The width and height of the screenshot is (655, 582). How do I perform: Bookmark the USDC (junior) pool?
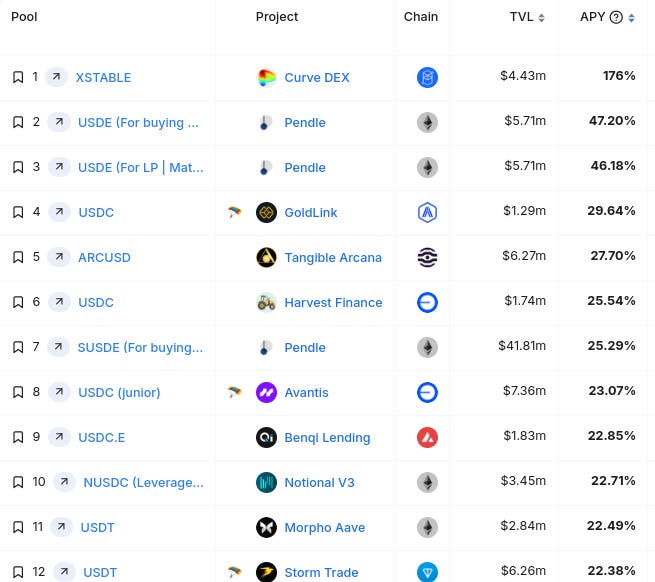pos(18,392)
